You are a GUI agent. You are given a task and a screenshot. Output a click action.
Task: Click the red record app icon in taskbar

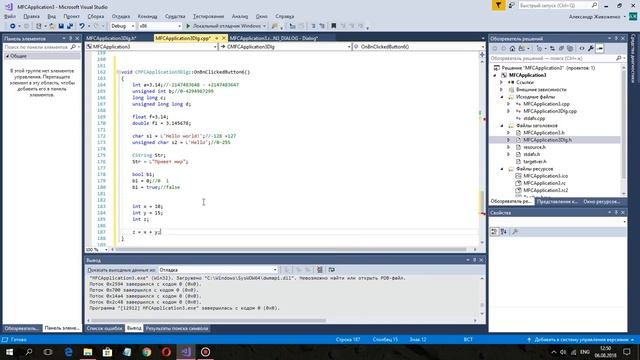point(205,352)
